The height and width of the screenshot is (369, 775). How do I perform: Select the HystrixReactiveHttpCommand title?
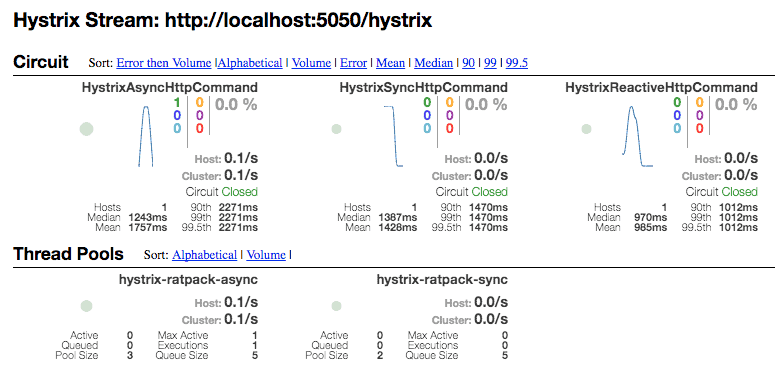[x=661, y=88]
